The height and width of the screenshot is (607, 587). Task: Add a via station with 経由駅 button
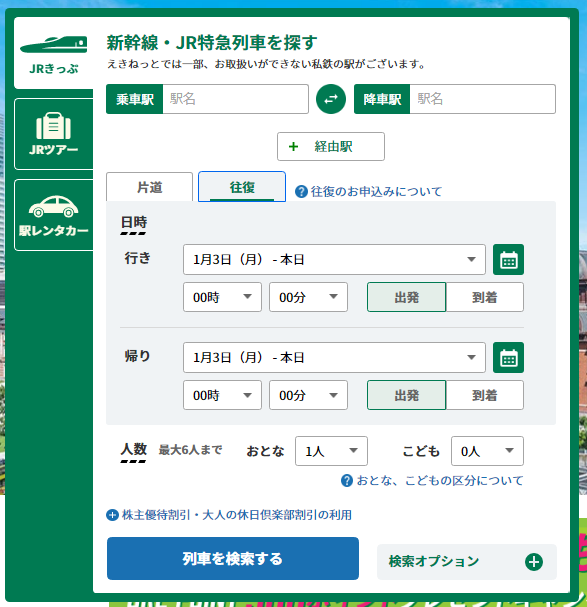coord(331,146)
